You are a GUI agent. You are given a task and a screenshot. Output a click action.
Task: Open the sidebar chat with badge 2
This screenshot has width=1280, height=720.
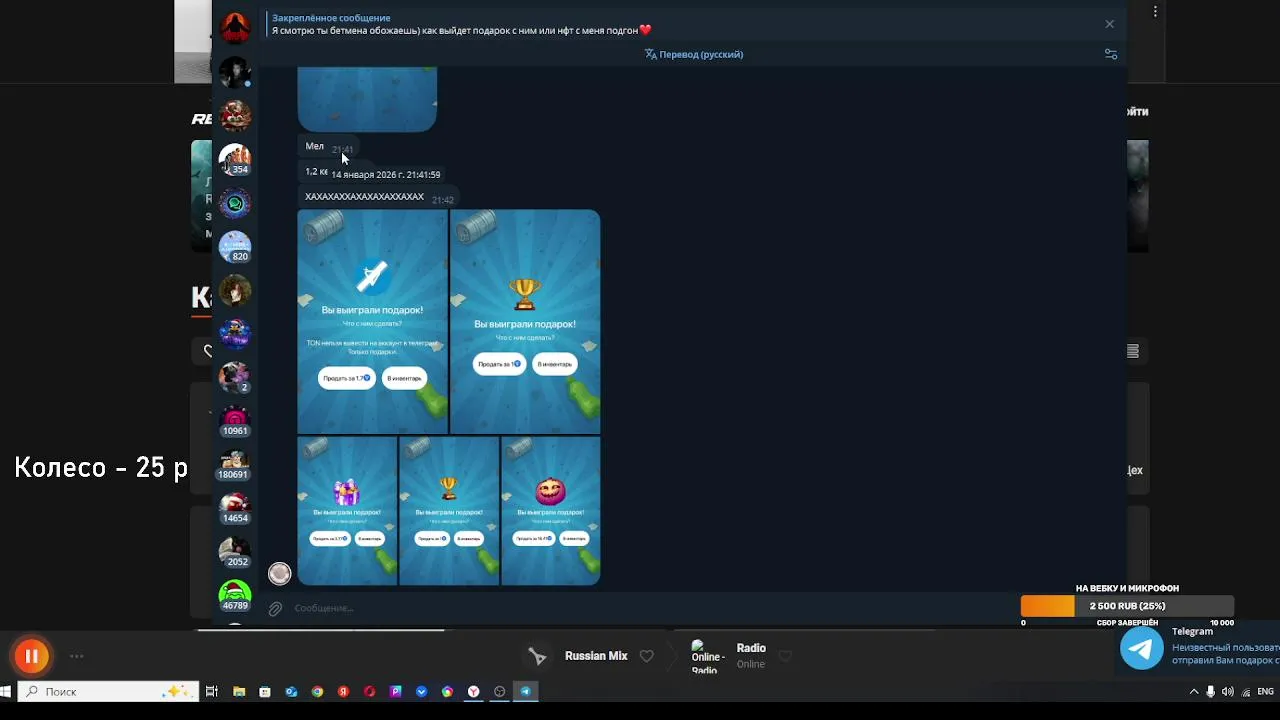pos(235,377)
